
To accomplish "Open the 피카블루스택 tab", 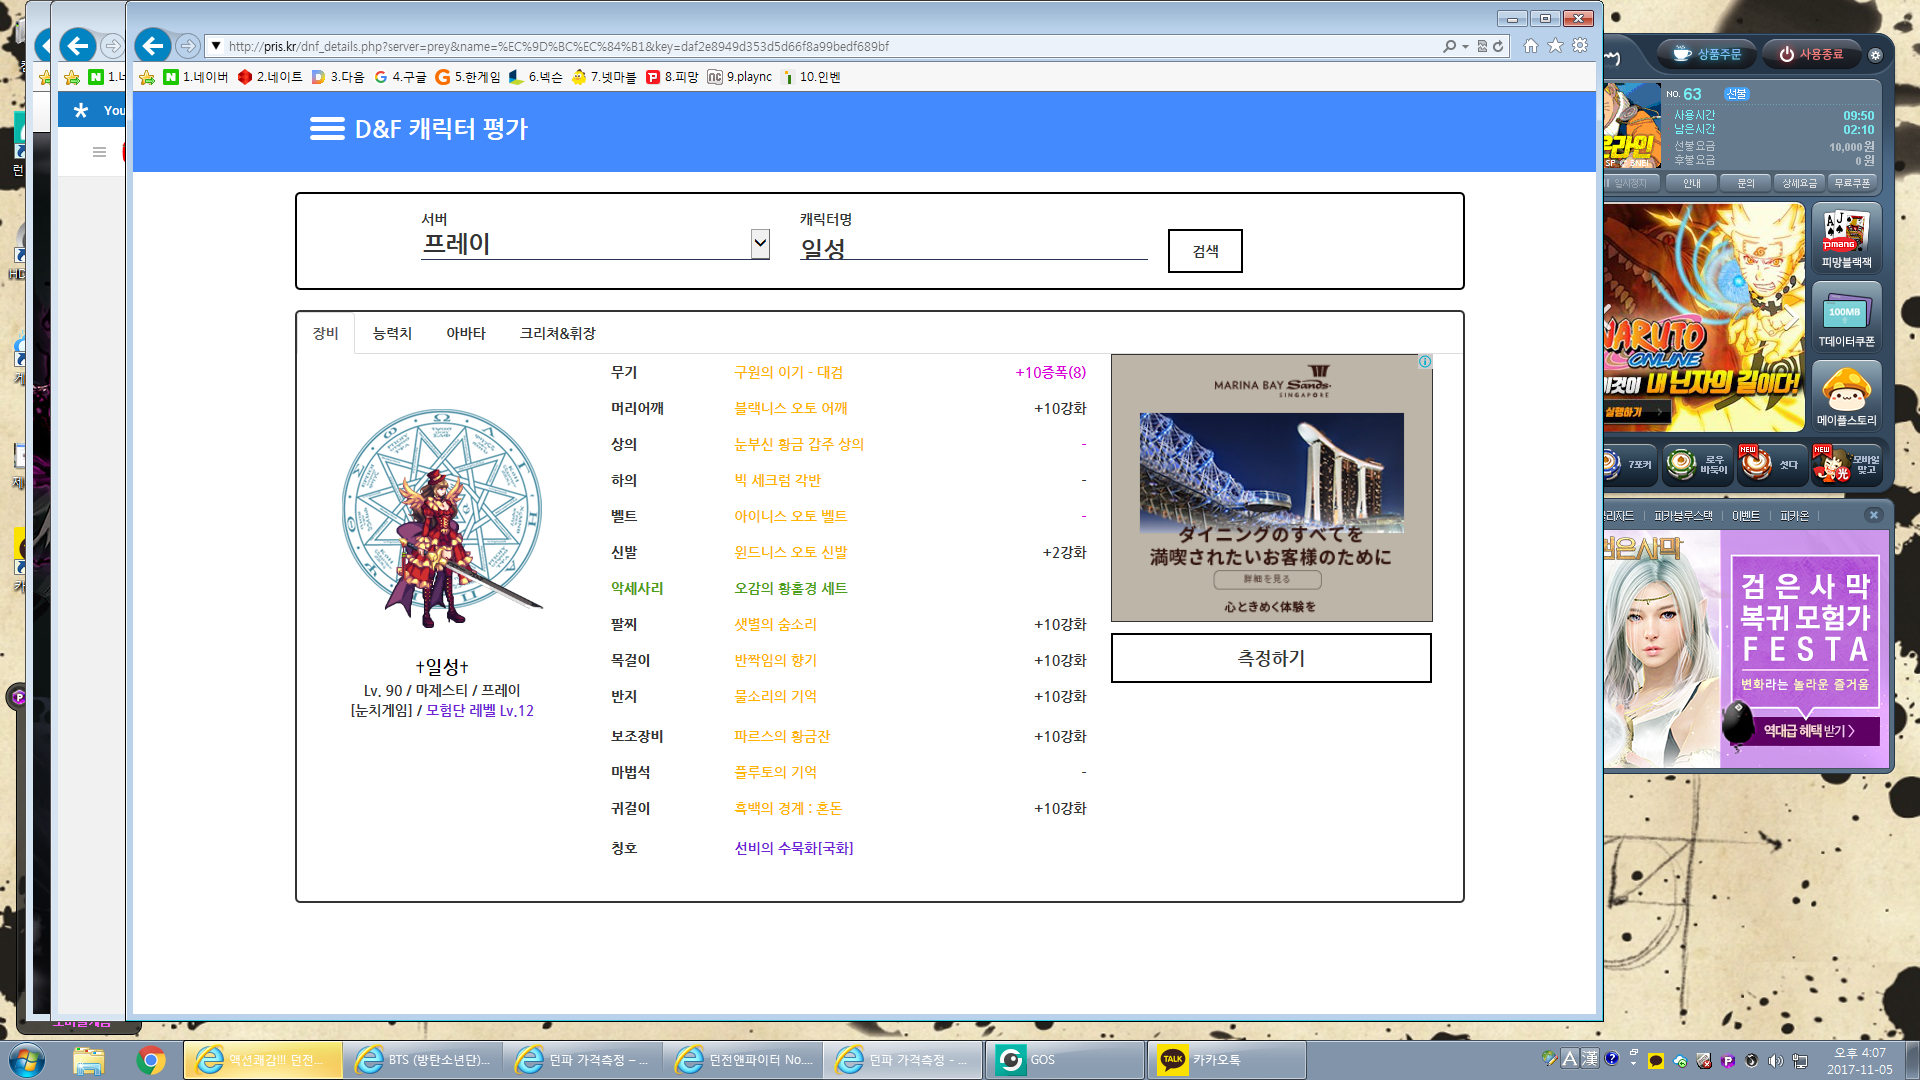I will 1683,516.
